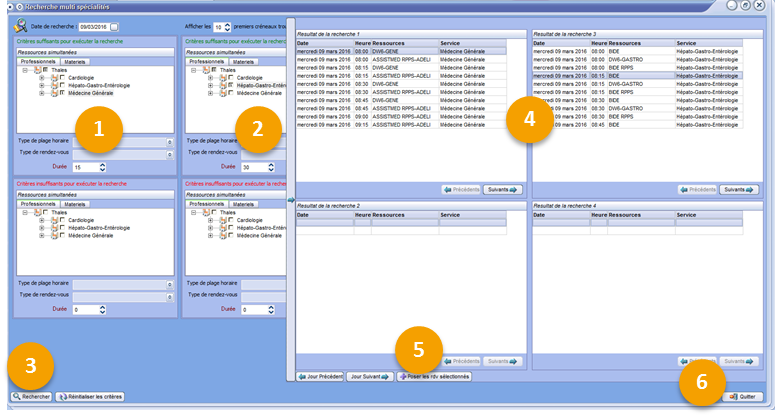Collapse the Thales root node in the first tree
This screenshot has width=775, height=420.
[x=25, y=69]
